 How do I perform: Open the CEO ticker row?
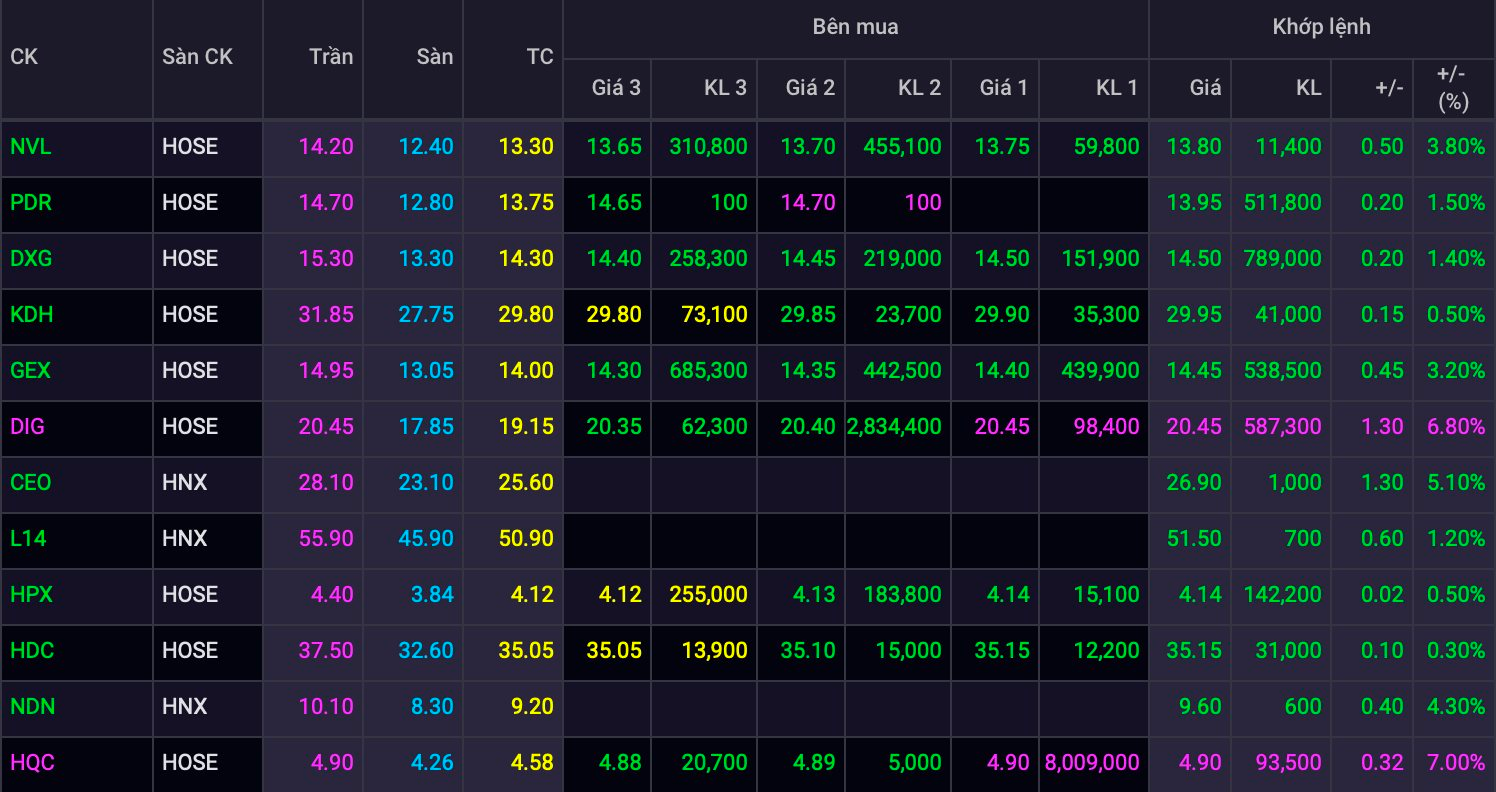click(30, 483)
